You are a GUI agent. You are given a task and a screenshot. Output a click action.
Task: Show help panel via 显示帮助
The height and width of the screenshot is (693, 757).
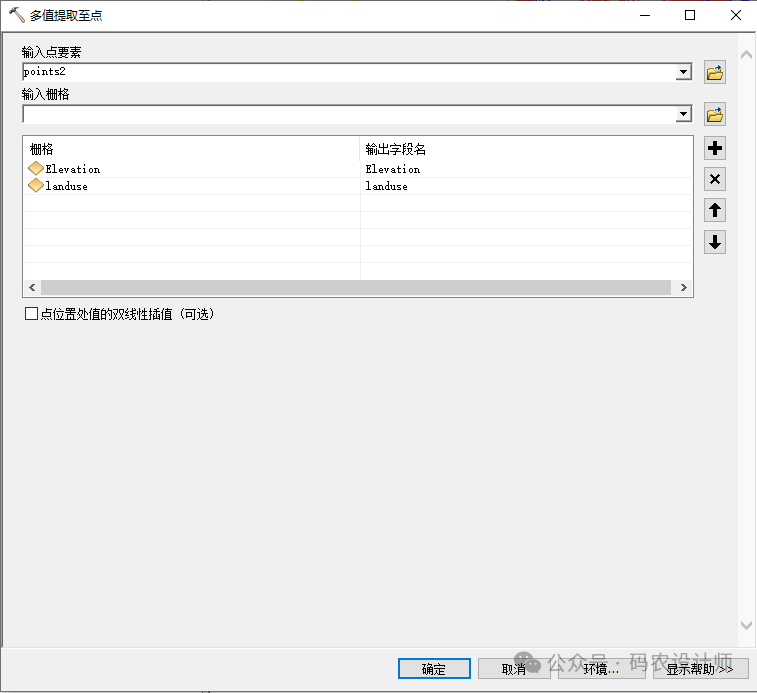(x=699, y=669)
